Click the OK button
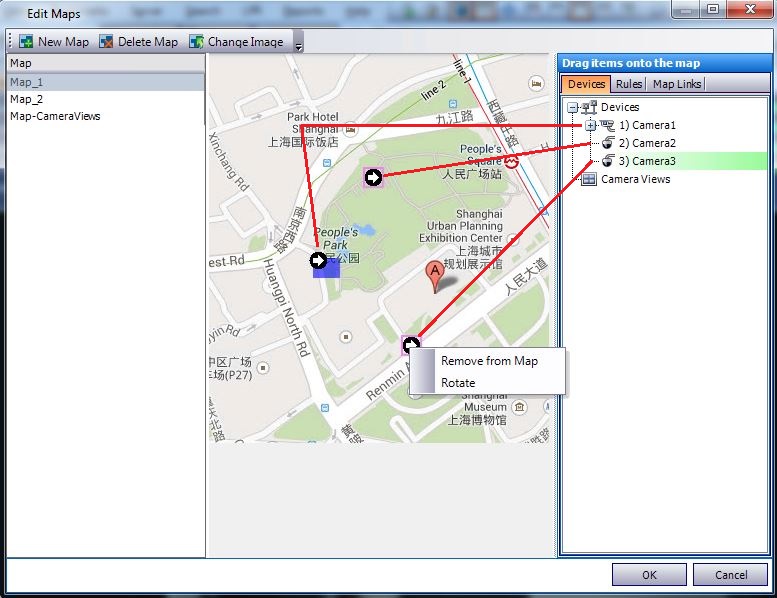Viewport: 777px width, 598px height. coord(649,575)
